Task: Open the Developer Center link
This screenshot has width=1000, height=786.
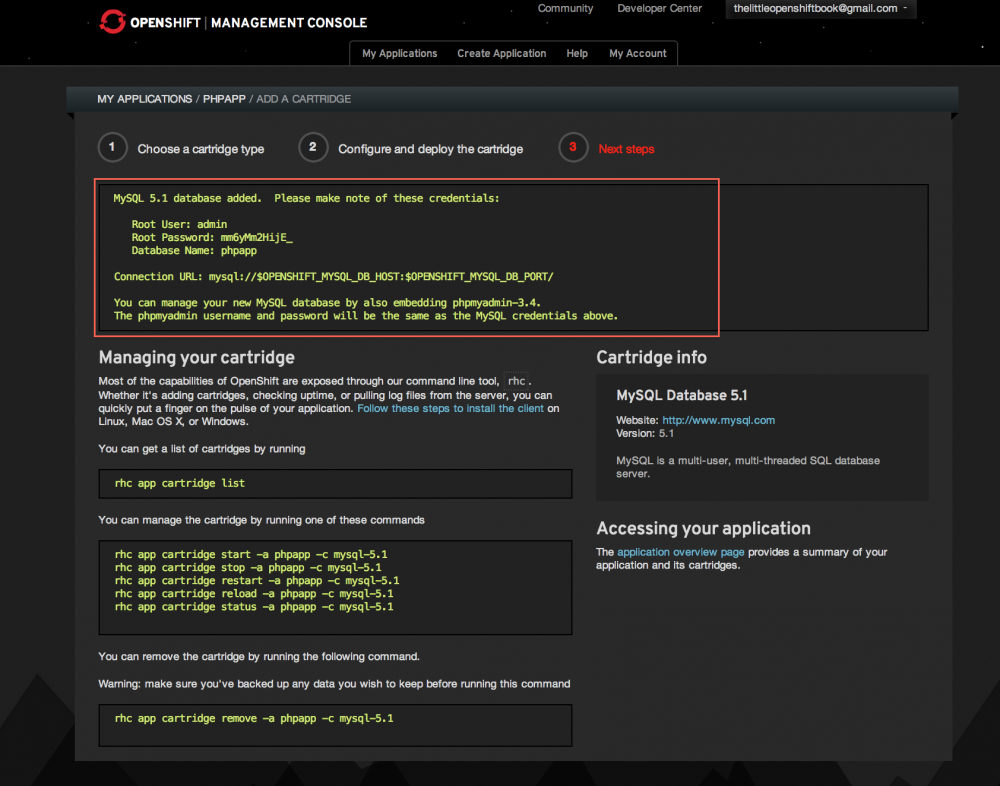Action: [659, 9]
